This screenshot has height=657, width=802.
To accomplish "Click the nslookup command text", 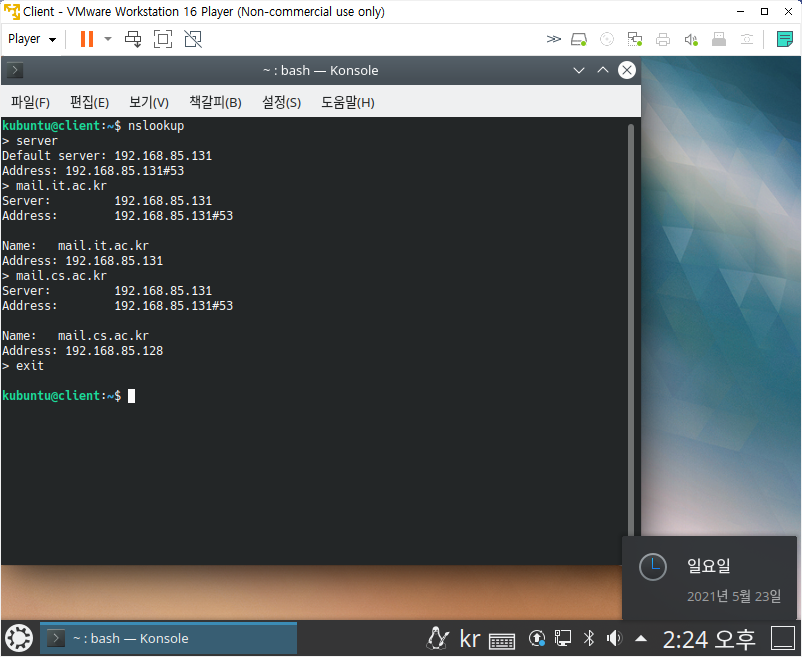I will tap(156, 126).
